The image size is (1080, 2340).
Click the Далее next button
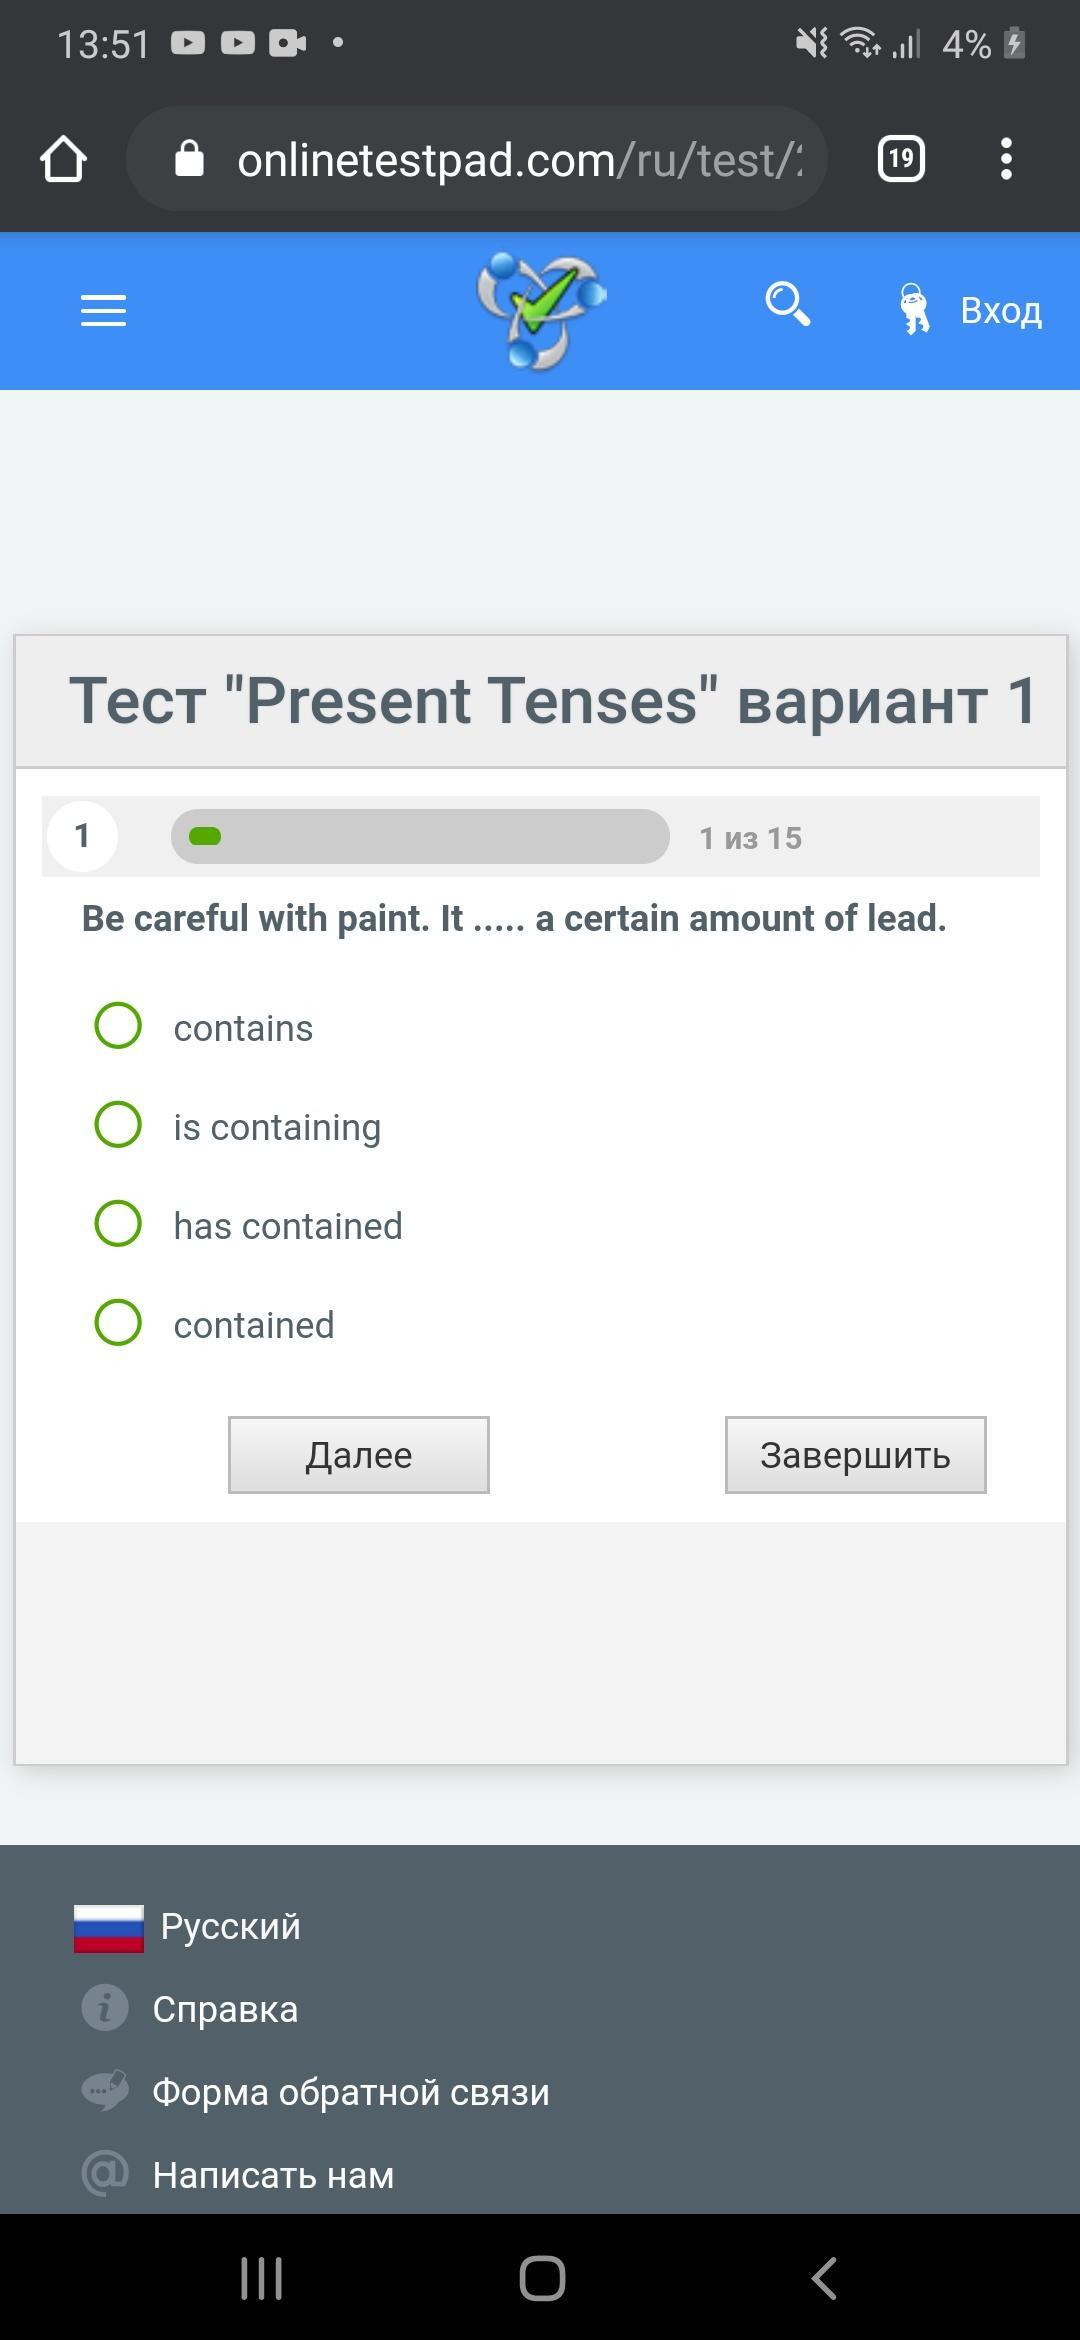coord(359,1455)
